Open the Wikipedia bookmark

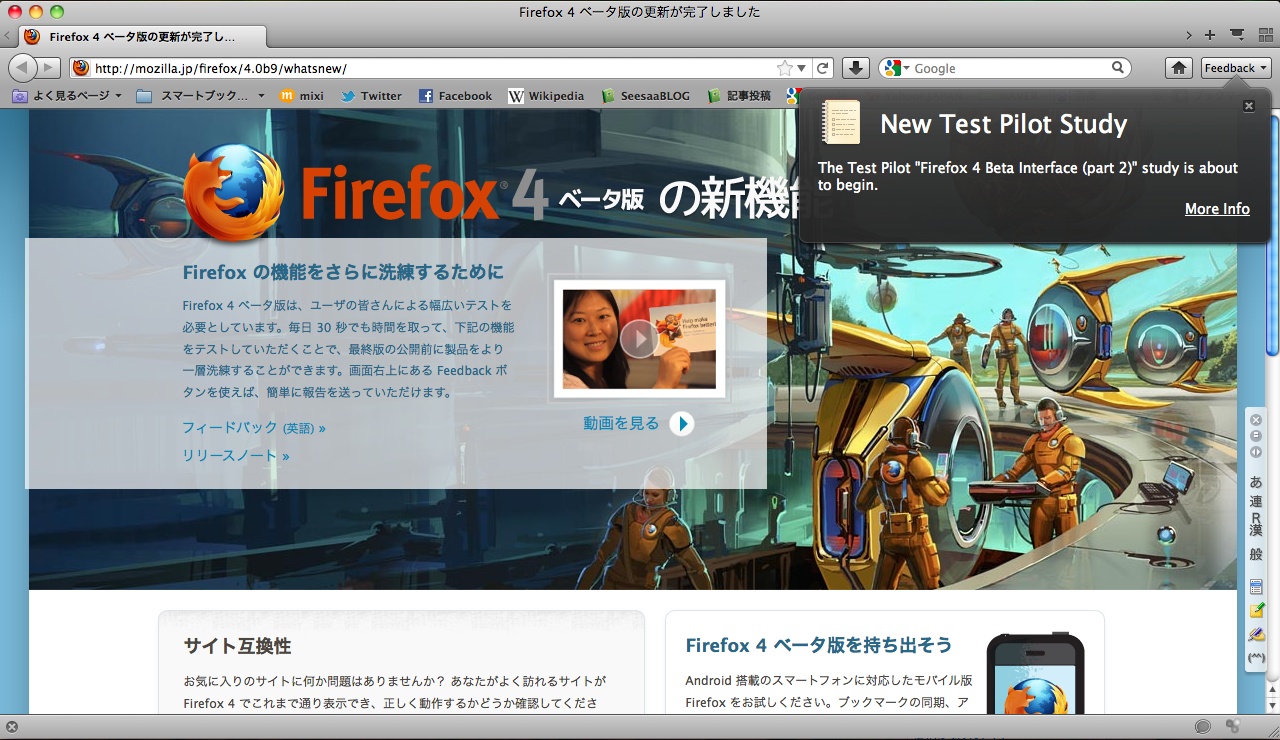point(546,96)
